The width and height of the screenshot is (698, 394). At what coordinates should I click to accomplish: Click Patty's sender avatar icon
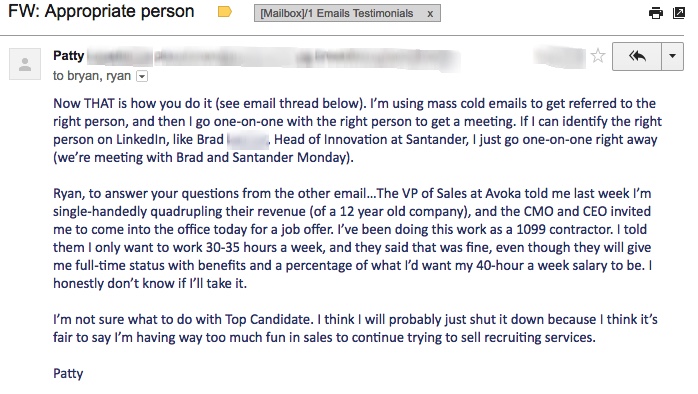pyautogui.click(x=25, y=64)
